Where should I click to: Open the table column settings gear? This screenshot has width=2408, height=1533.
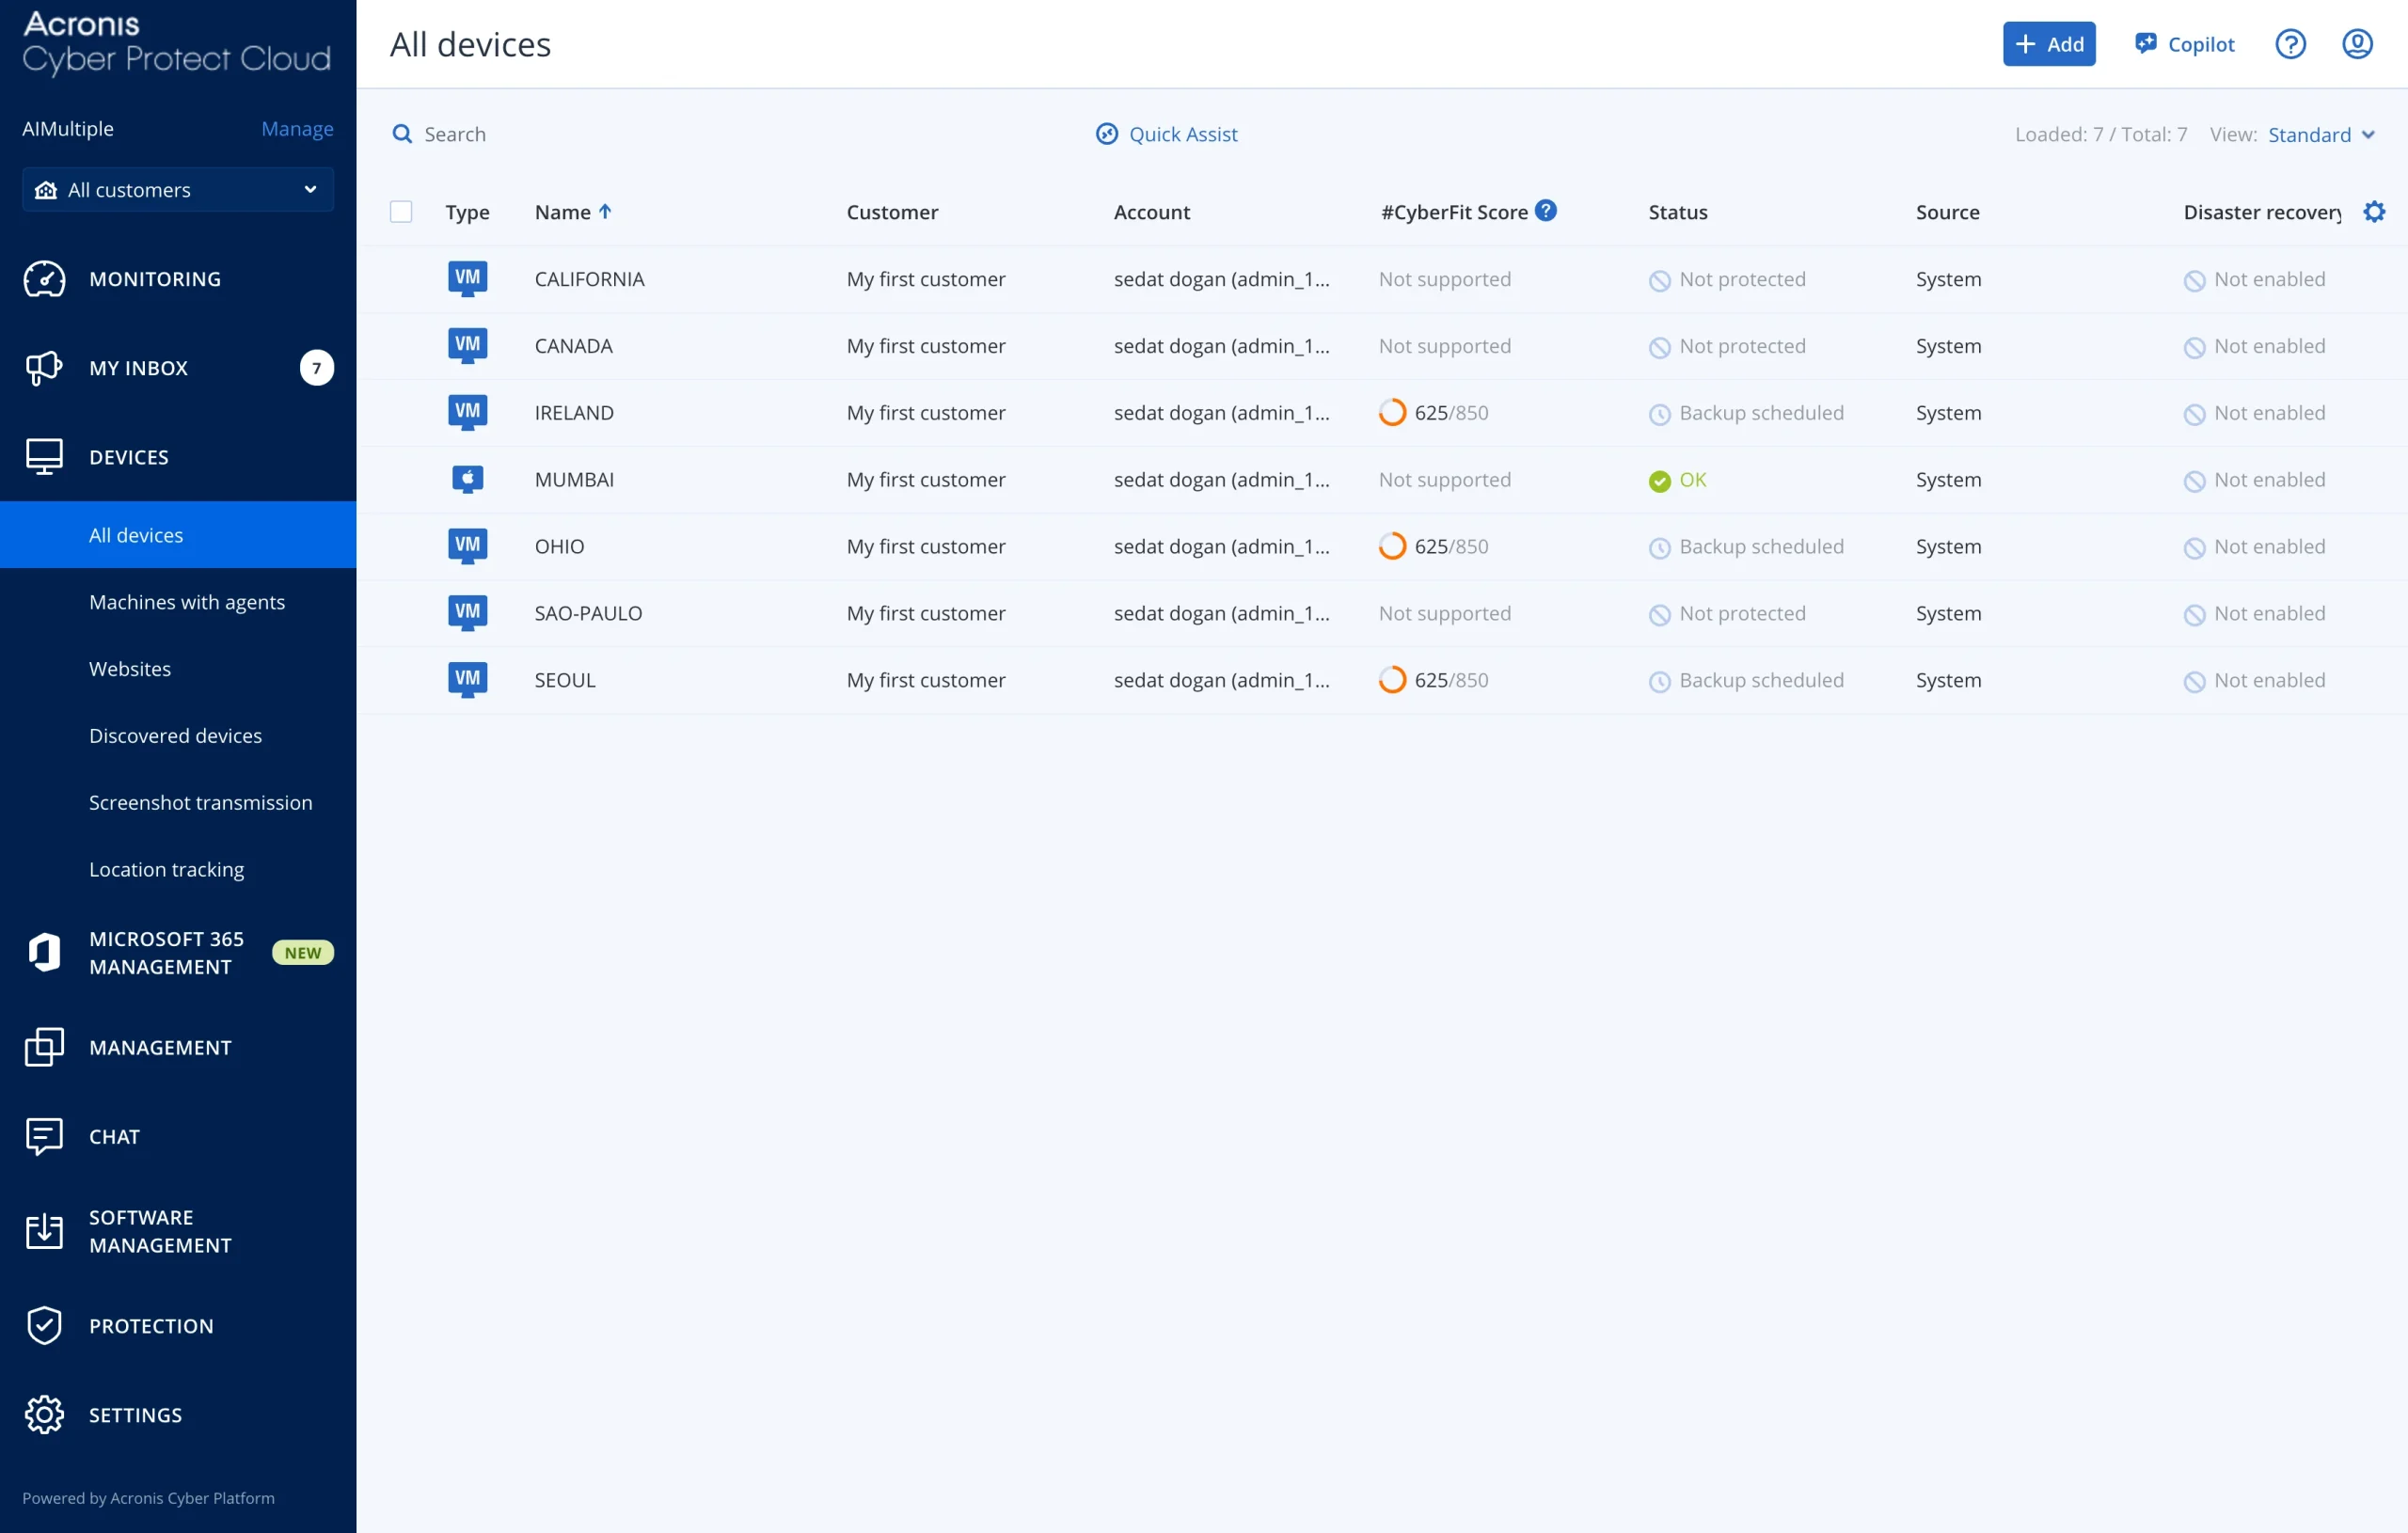[2374, 212]
